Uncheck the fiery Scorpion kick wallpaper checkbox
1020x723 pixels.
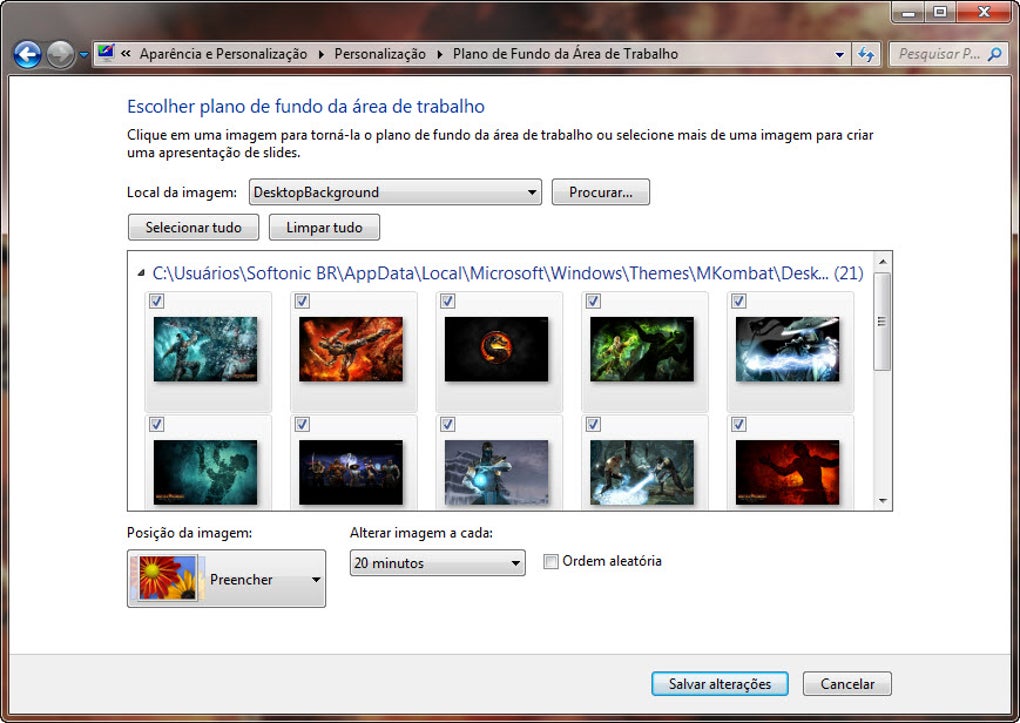point(302,301)
